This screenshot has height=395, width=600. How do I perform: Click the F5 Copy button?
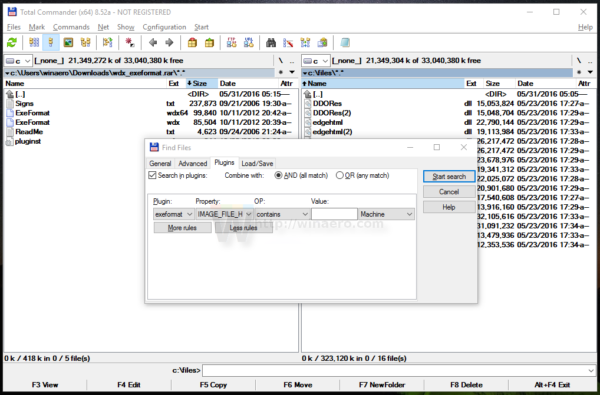[x=213, y=385]
